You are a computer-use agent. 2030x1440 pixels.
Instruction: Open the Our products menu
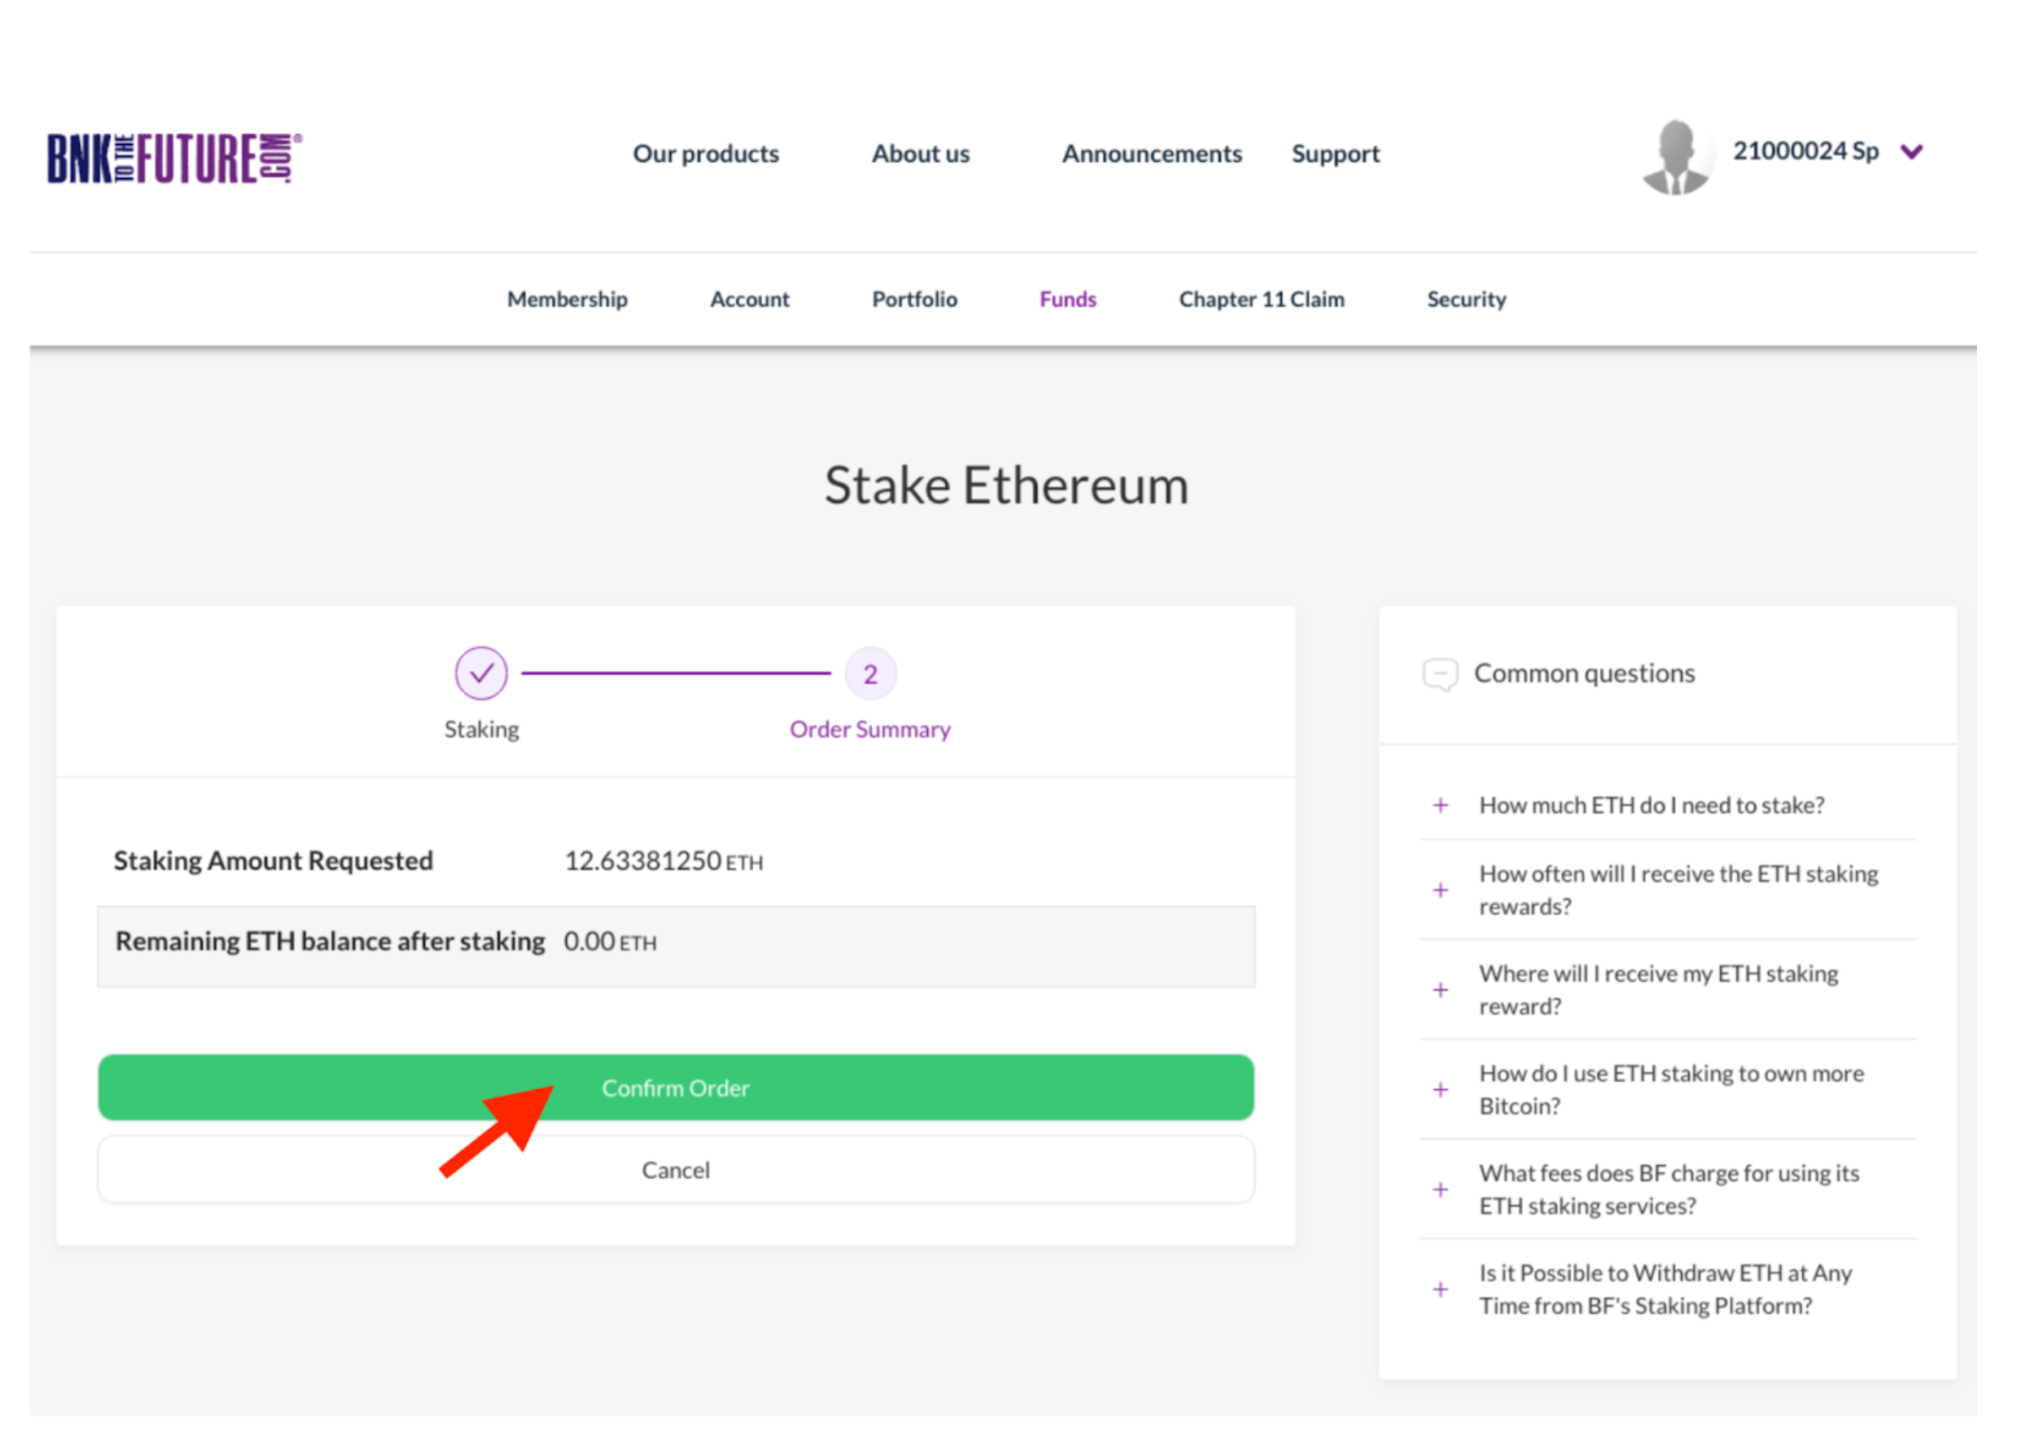tap(705, 154)
